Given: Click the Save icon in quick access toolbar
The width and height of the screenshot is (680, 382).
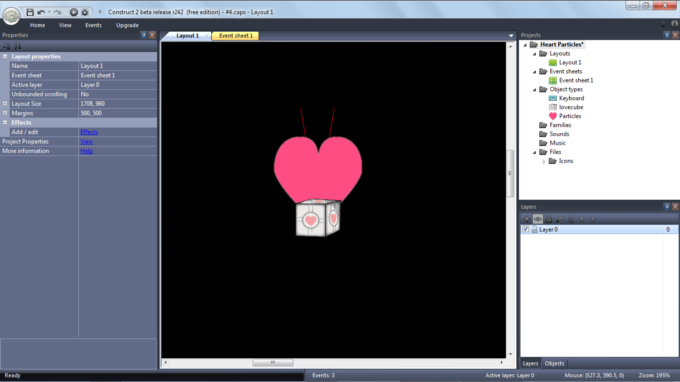Looking at the screenshot, I should 30,12.
